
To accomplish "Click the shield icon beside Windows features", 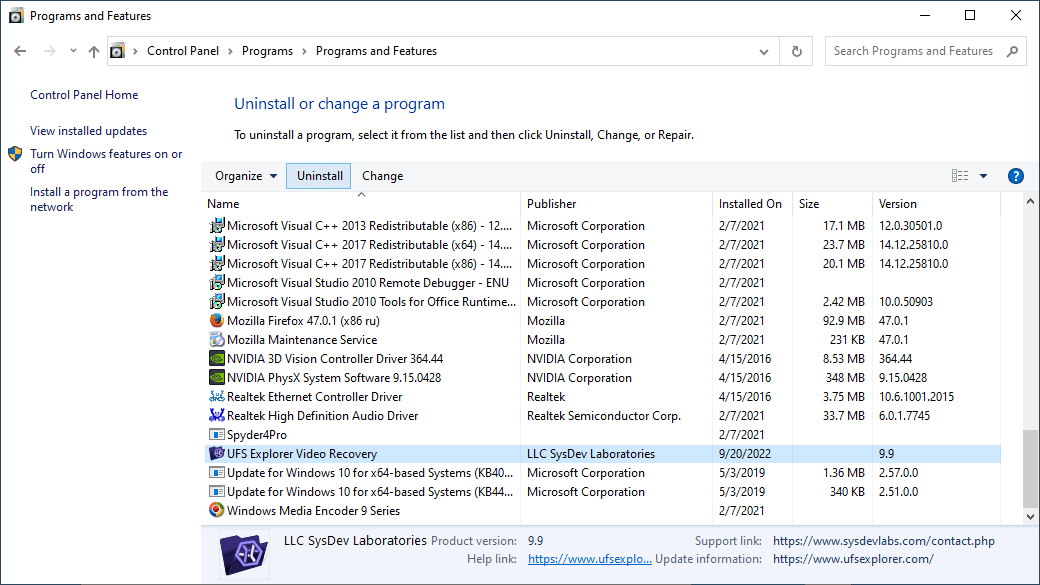I will click(15, 155).
